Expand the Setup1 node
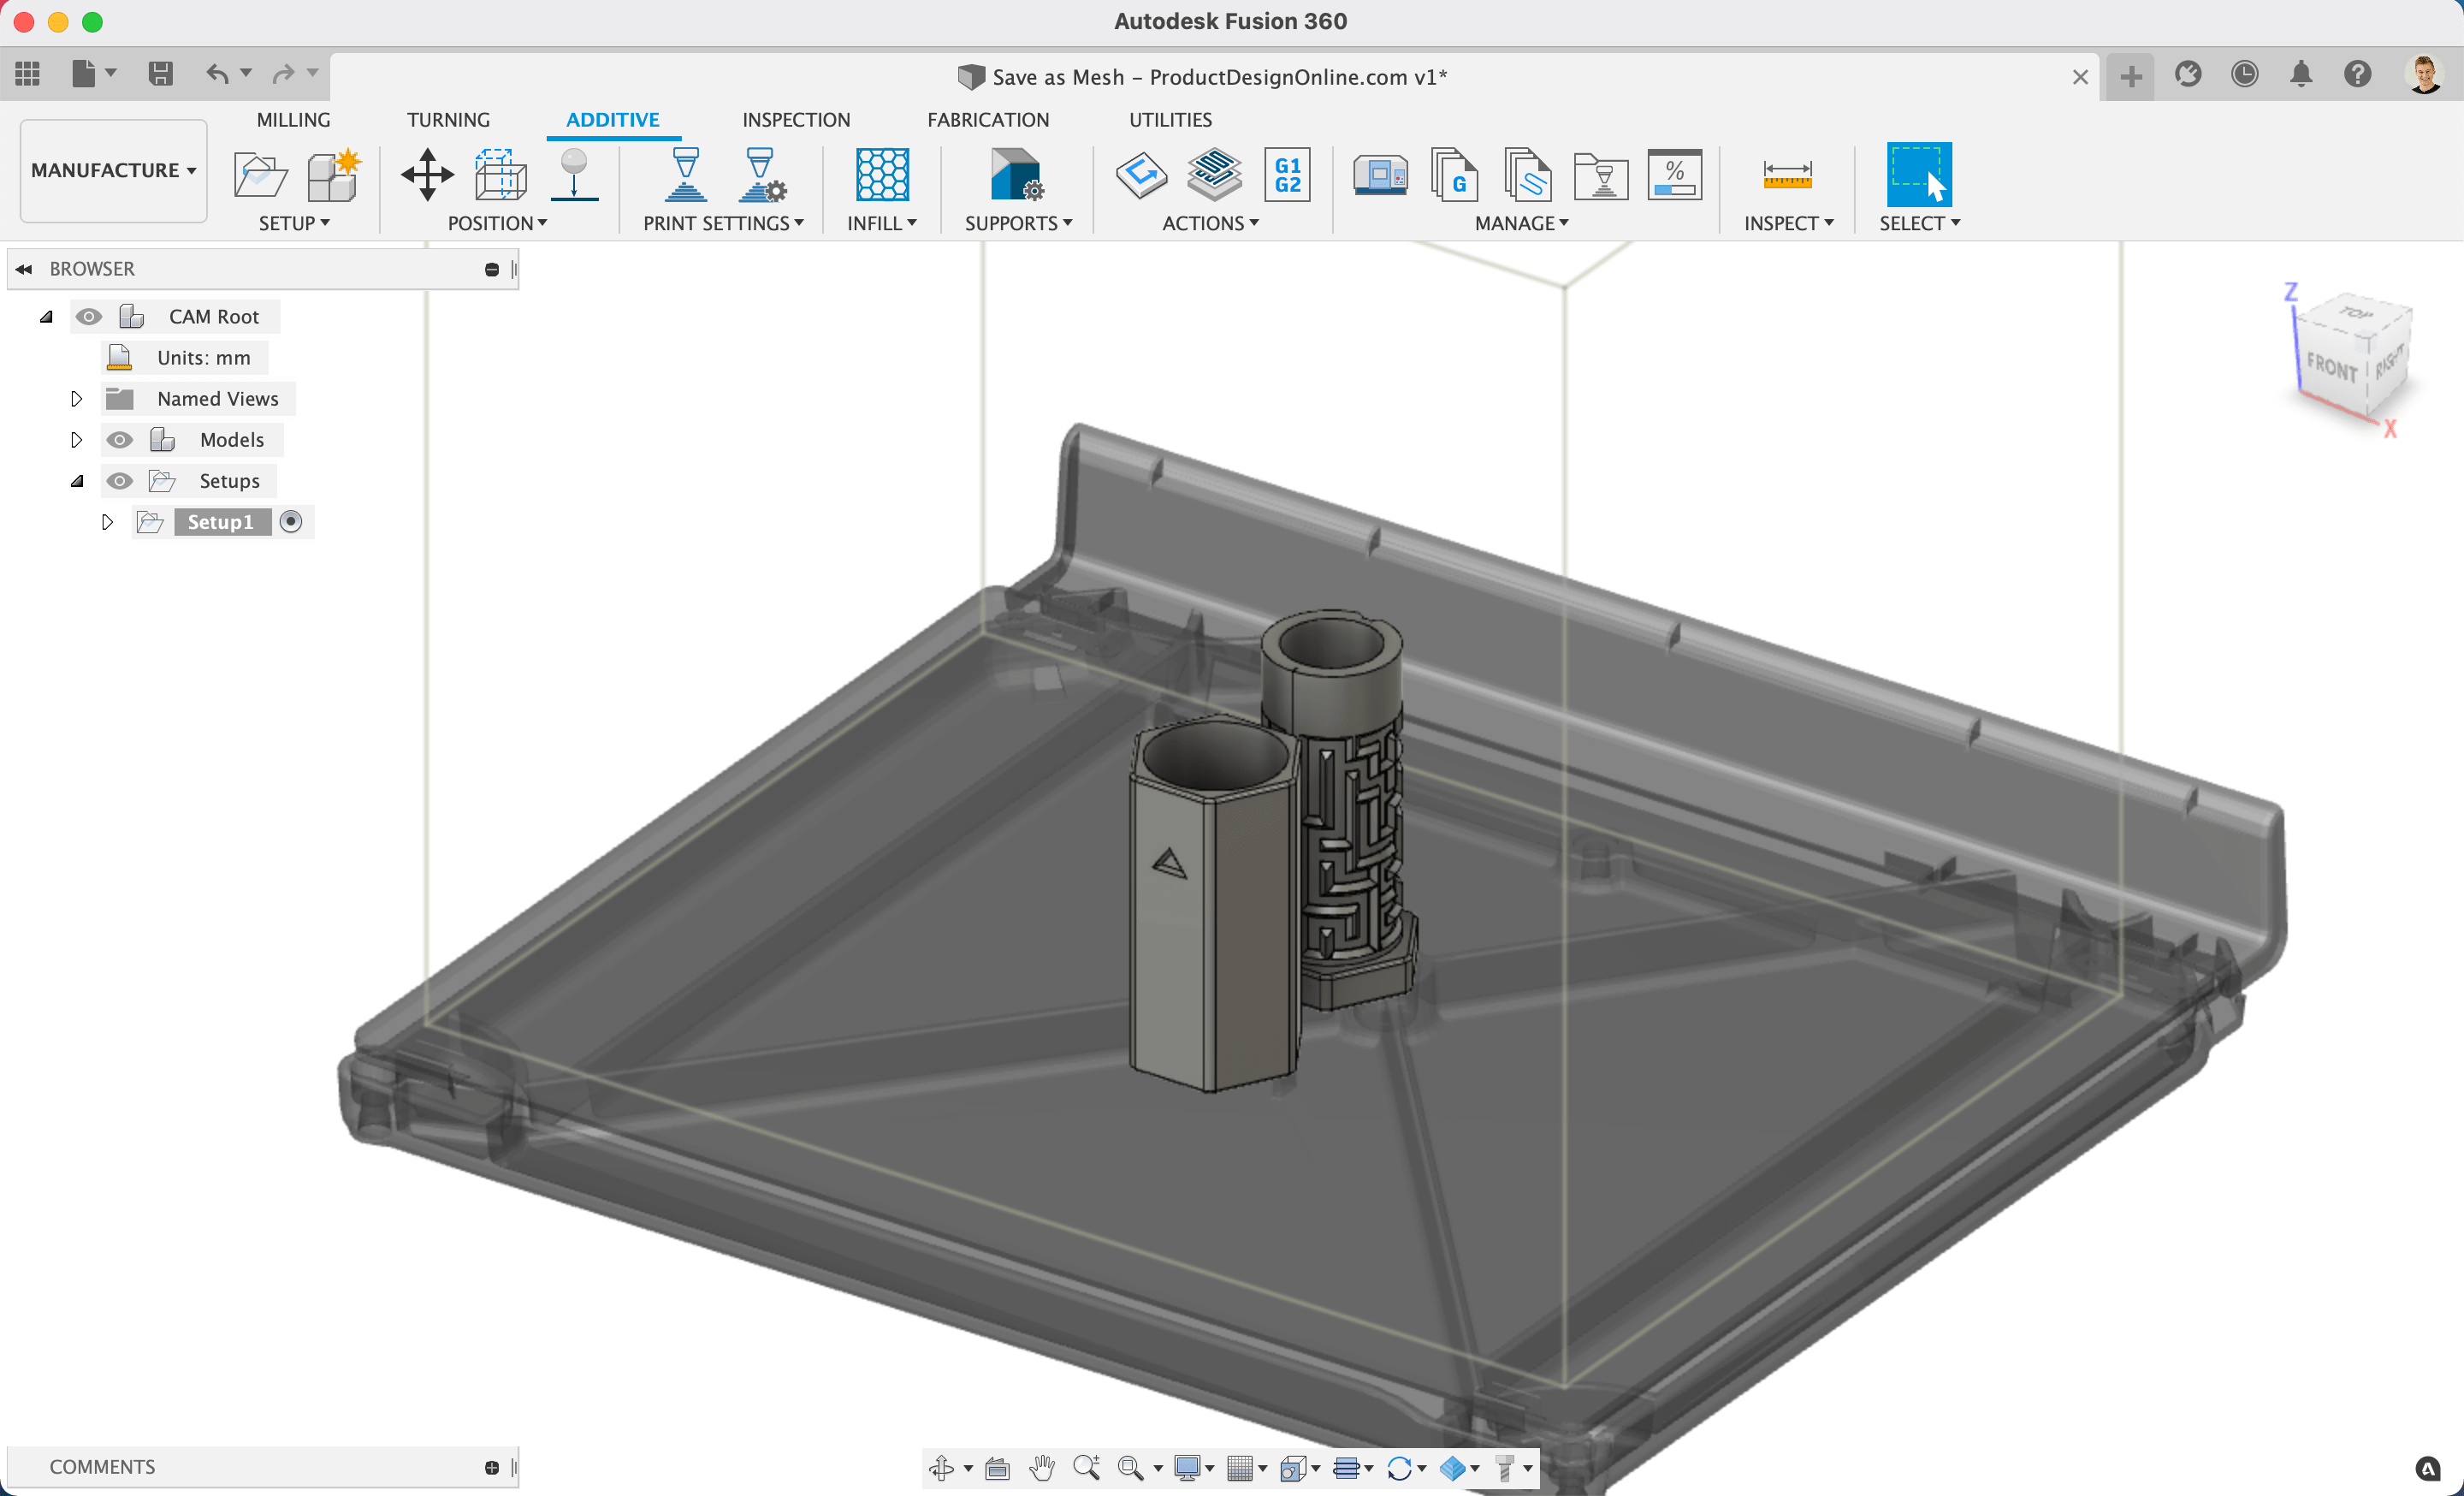 [x=107, y=522]
